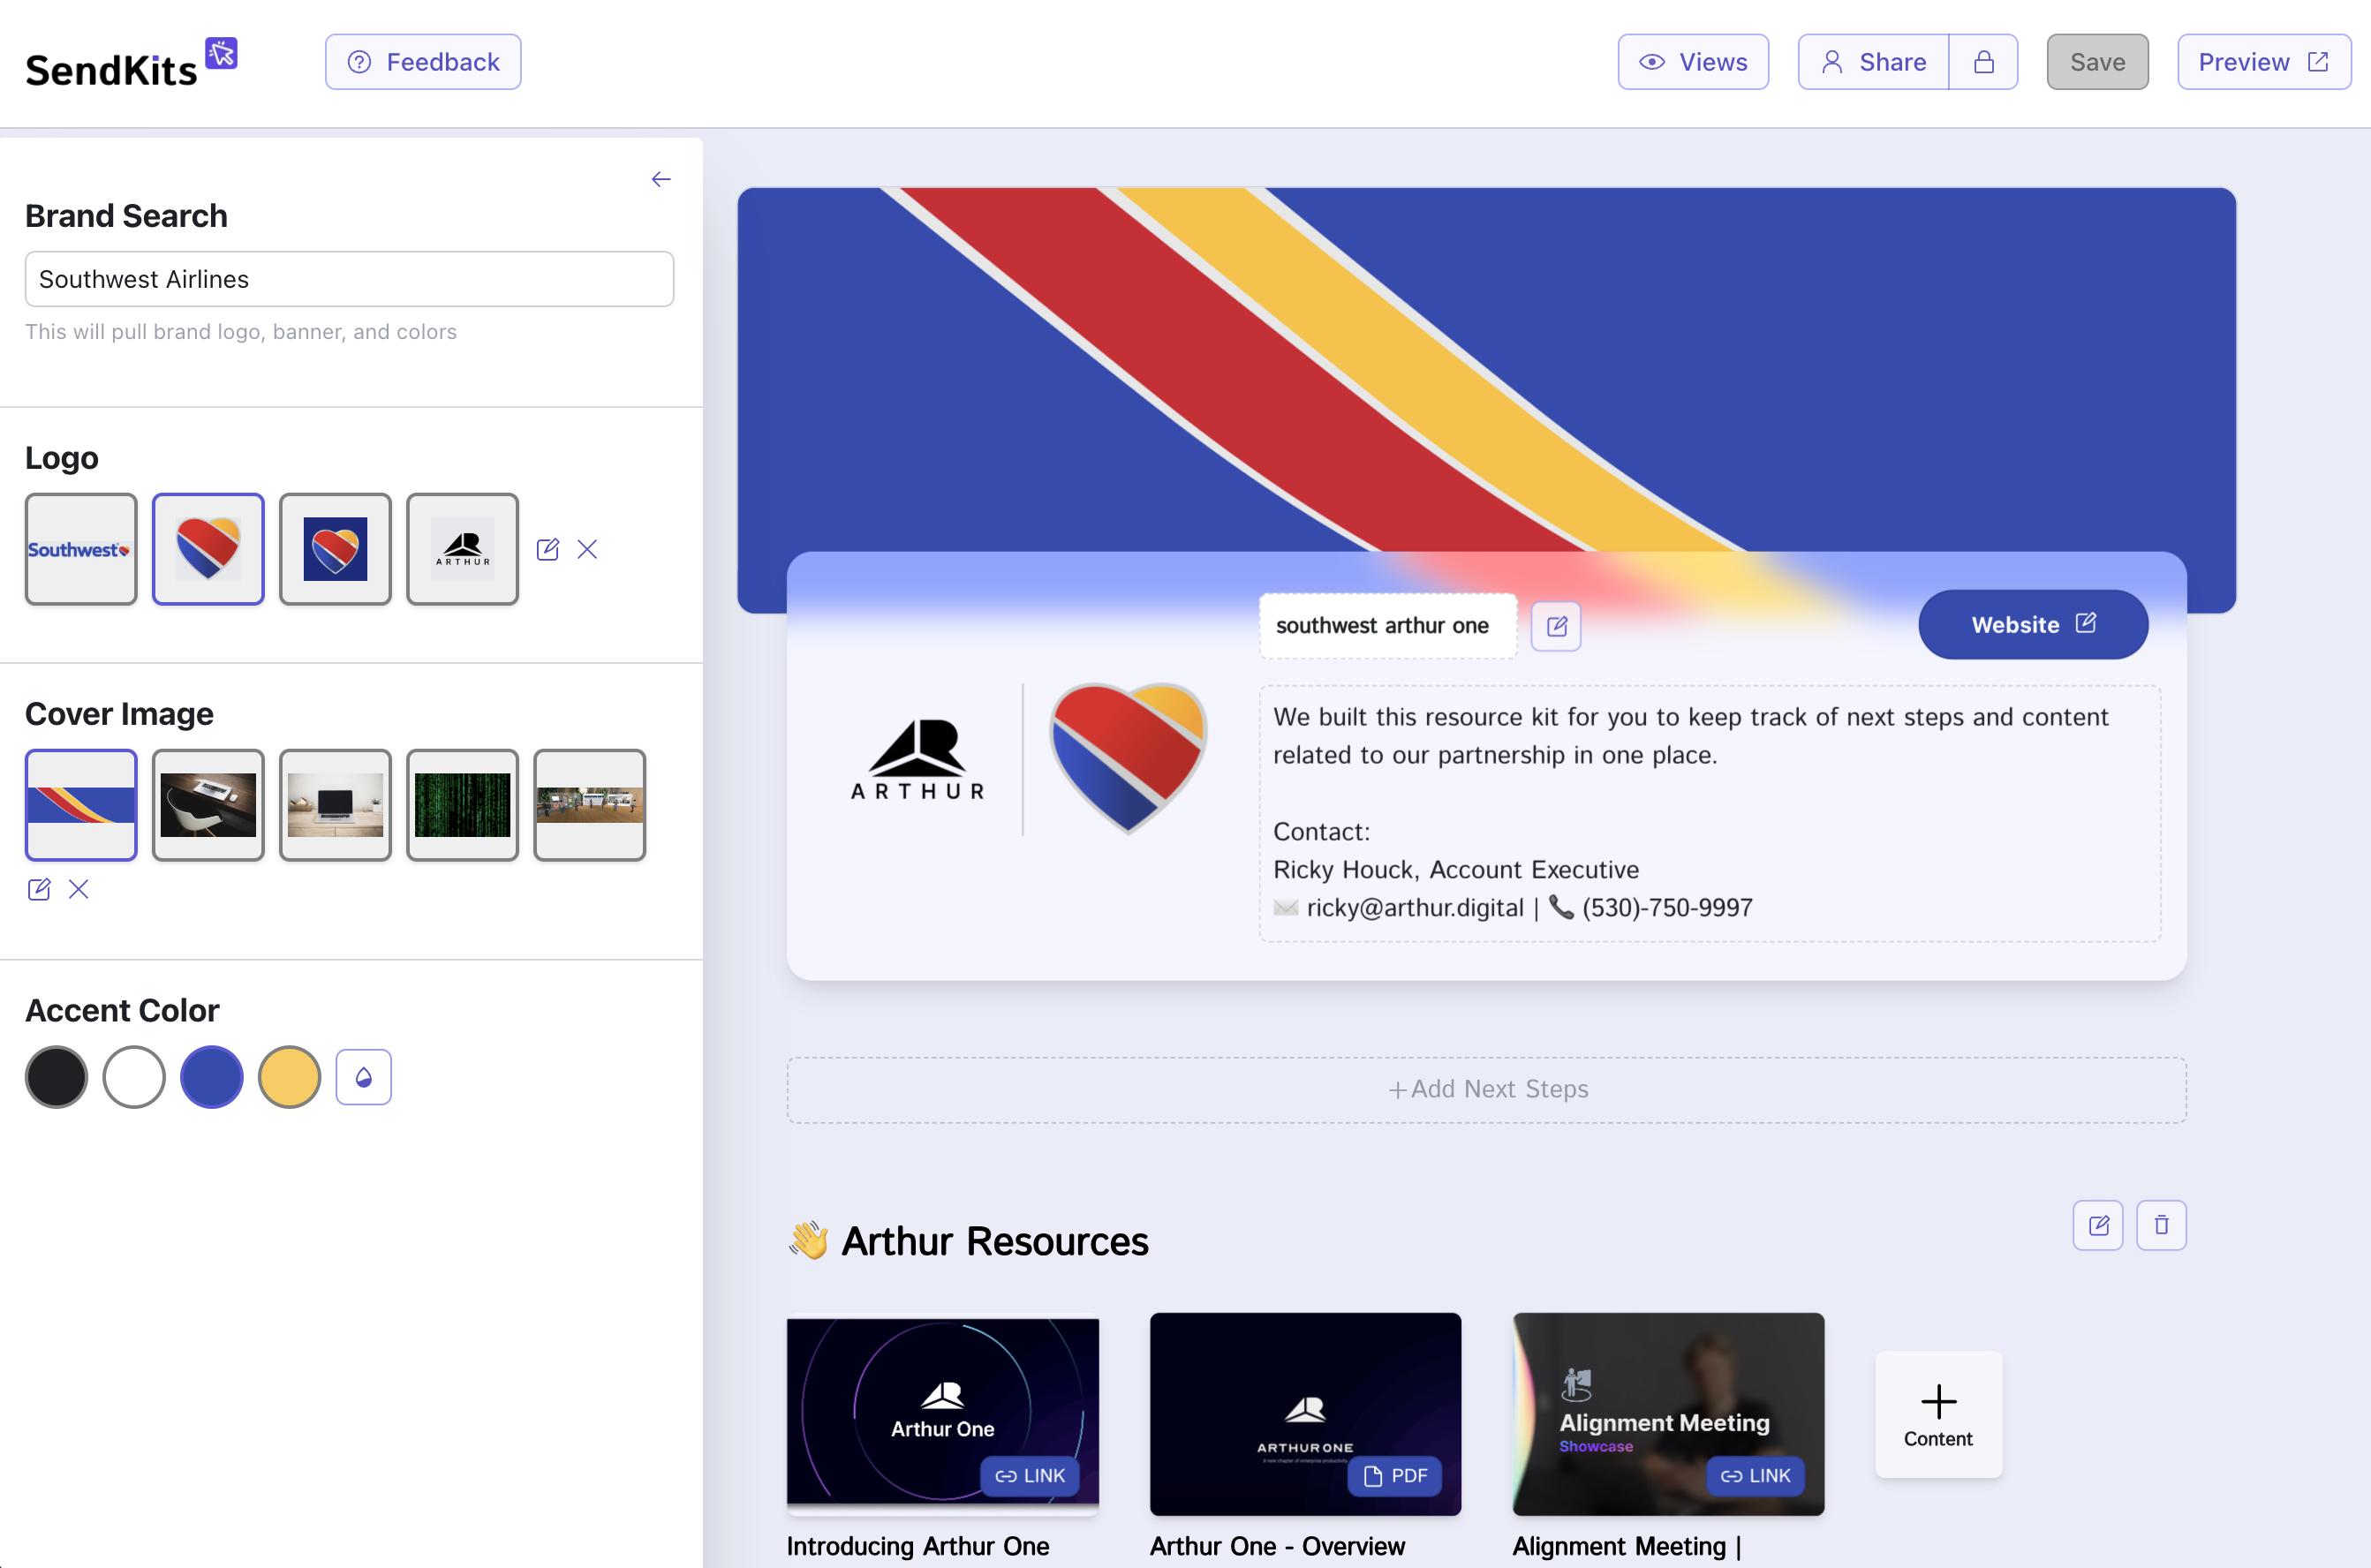Screen dimensions: 2371x1568
Task: Select the Southwest stripes cover image
Action: click(x=81, y=805)
